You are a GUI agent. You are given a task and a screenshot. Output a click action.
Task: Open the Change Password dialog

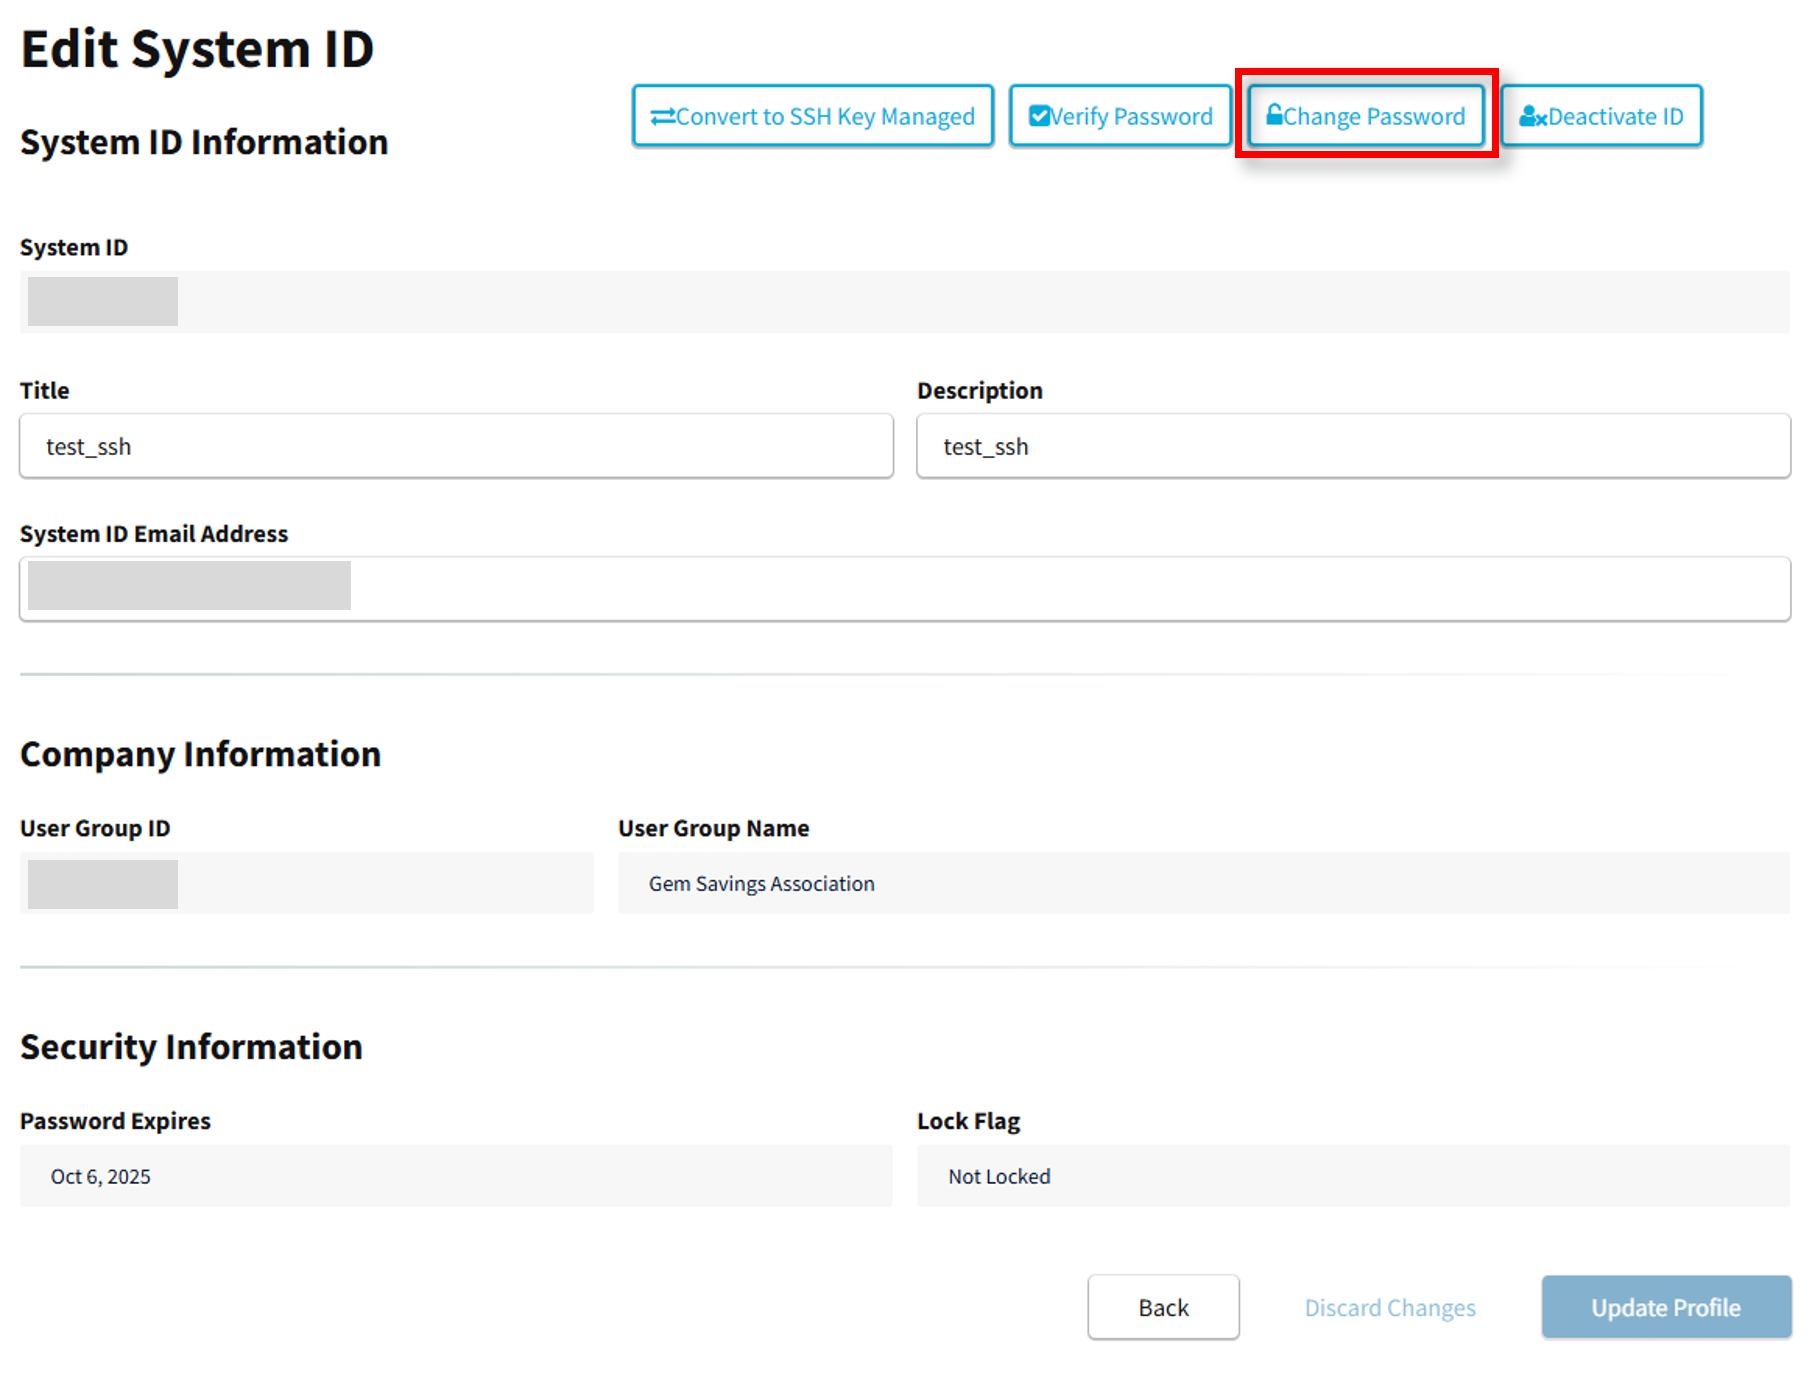click(1366, 117)
